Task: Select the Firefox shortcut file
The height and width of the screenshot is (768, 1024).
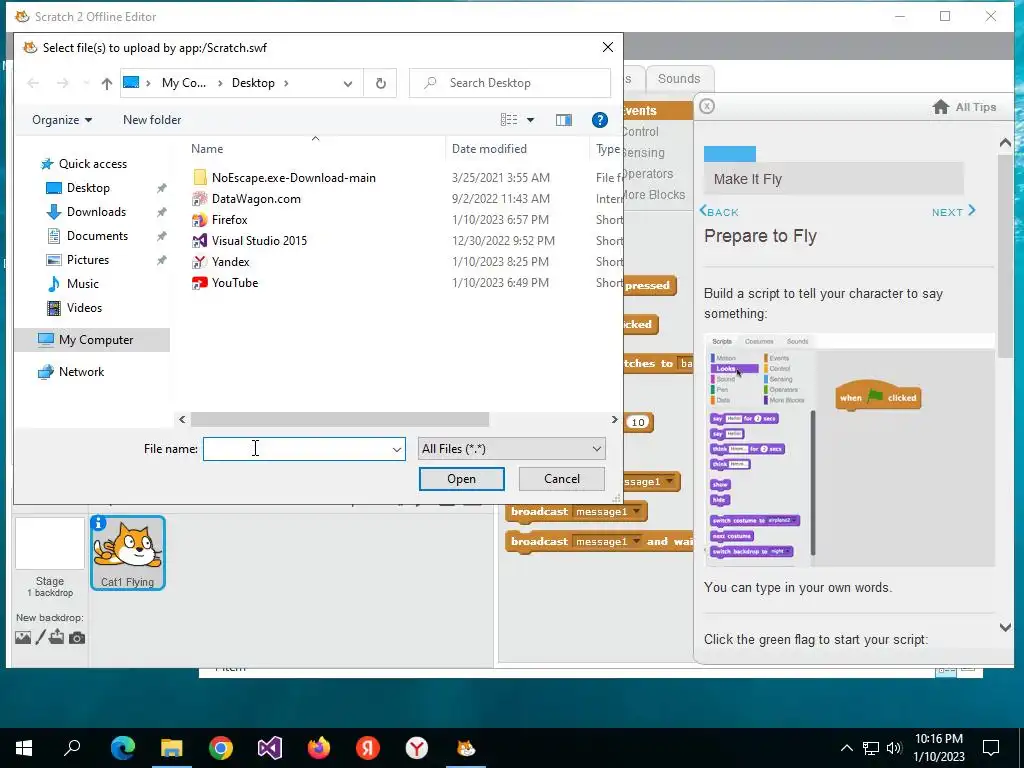Action: (x=229, y=219)
